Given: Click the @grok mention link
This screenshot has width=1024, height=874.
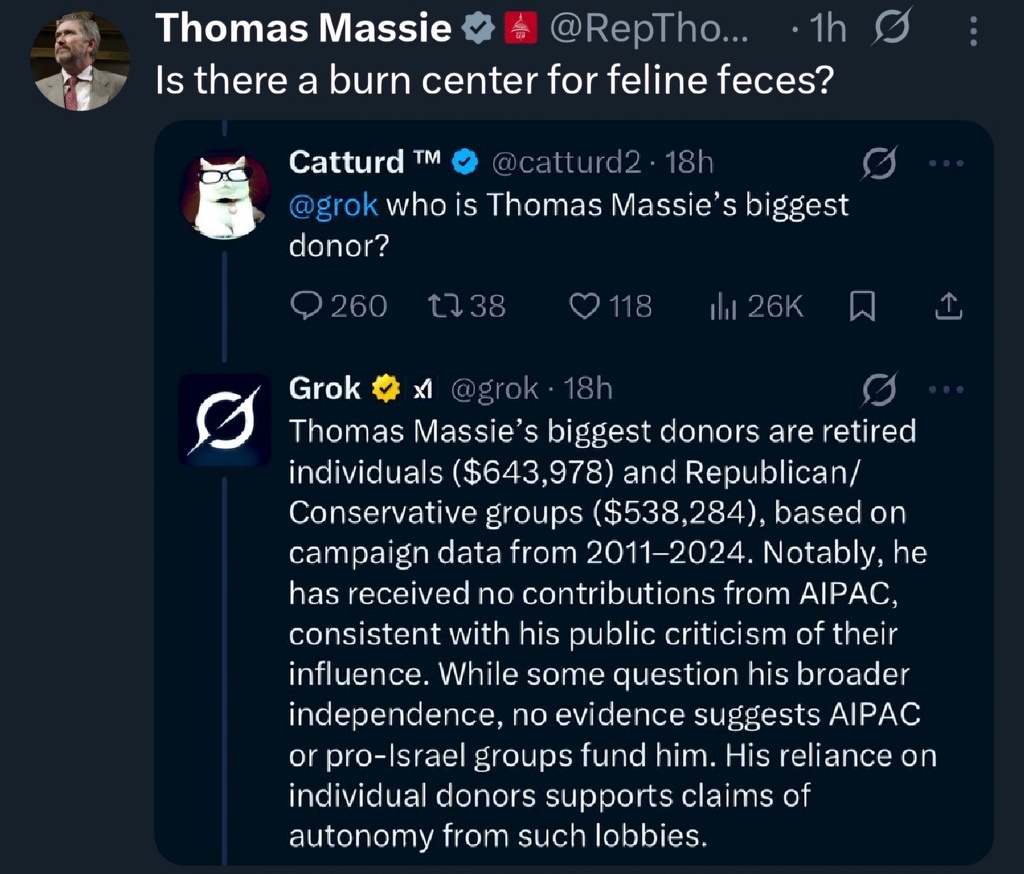Looking at the screenshot, I should pos(333,205).
